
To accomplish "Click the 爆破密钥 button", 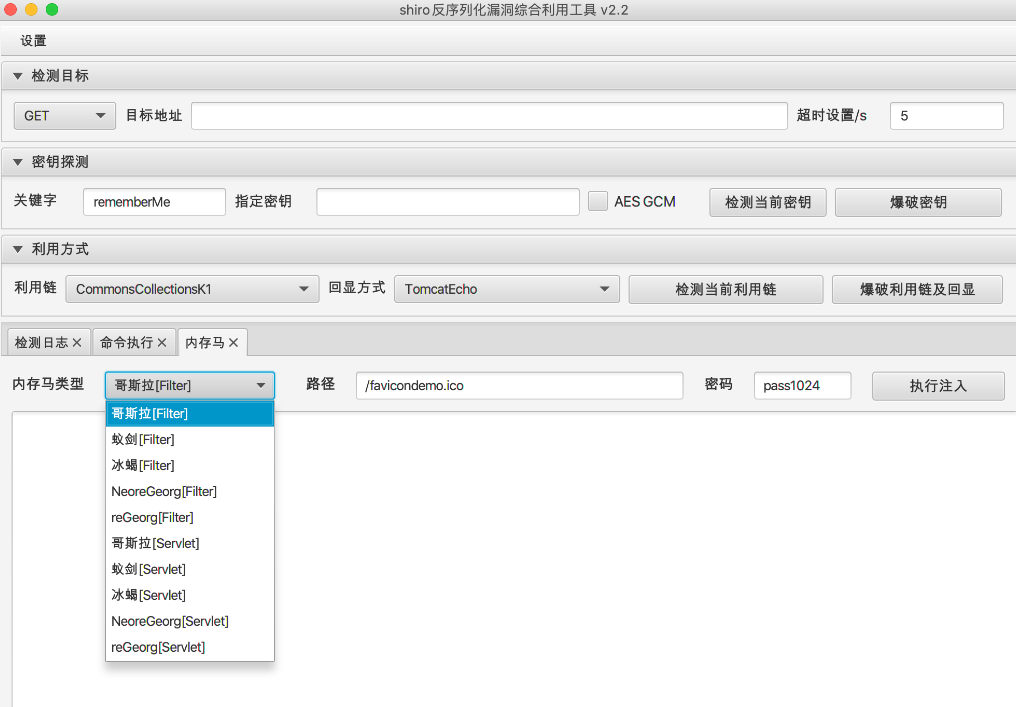I will pos(918,202).
